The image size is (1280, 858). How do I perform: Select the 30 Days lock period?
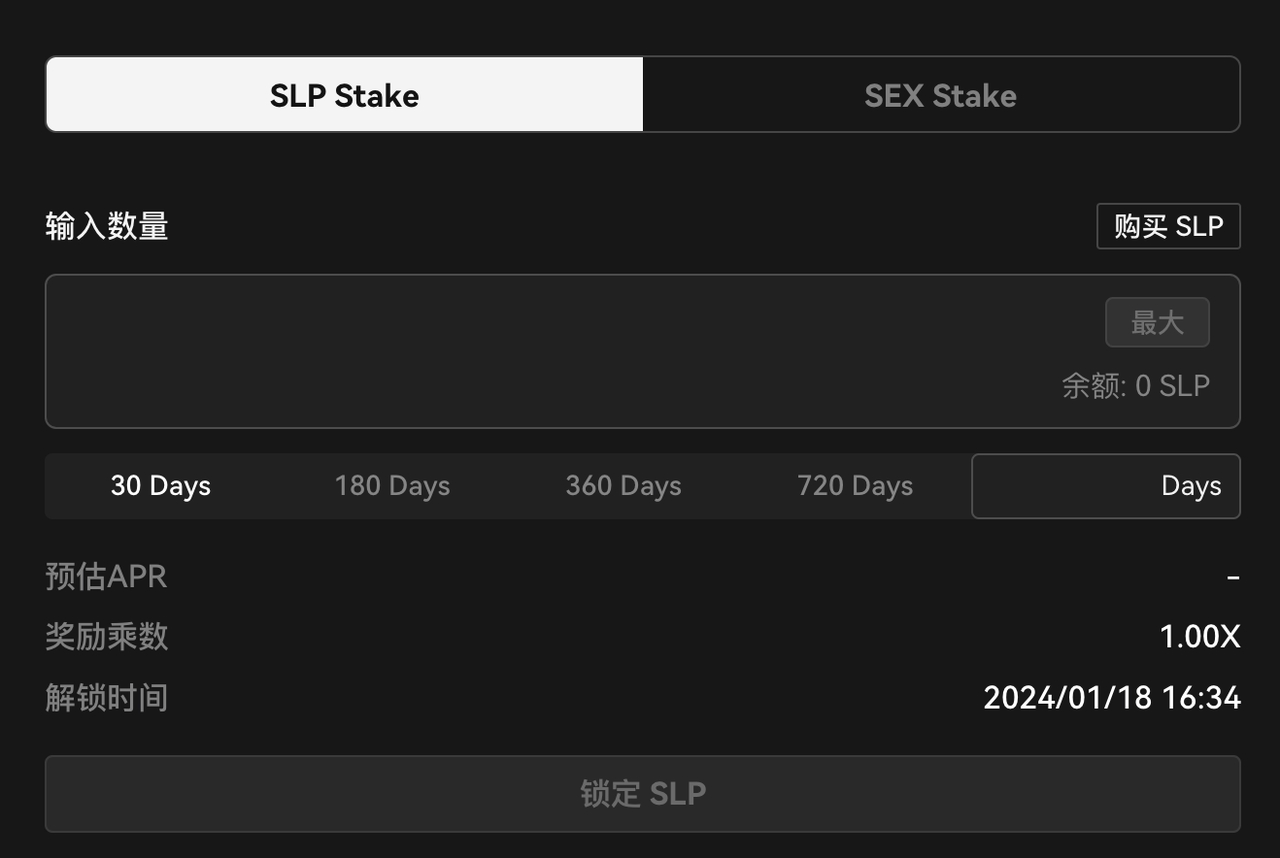pos(161,486)
